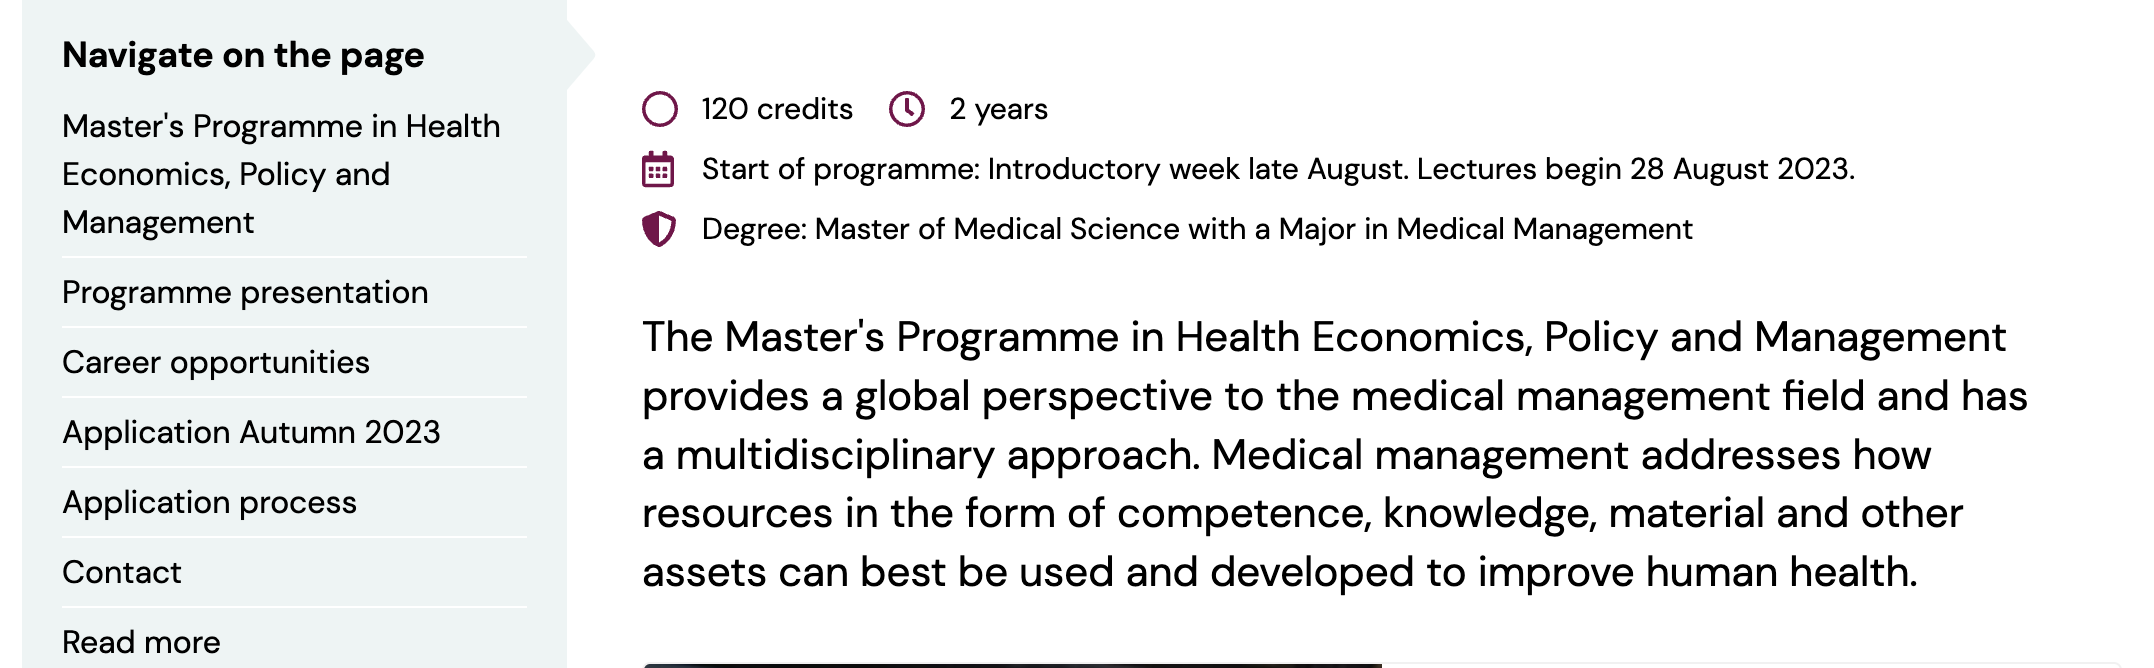
Task: Click the circle credits icon
Action: pyautogui.click(x=660, y=109)
